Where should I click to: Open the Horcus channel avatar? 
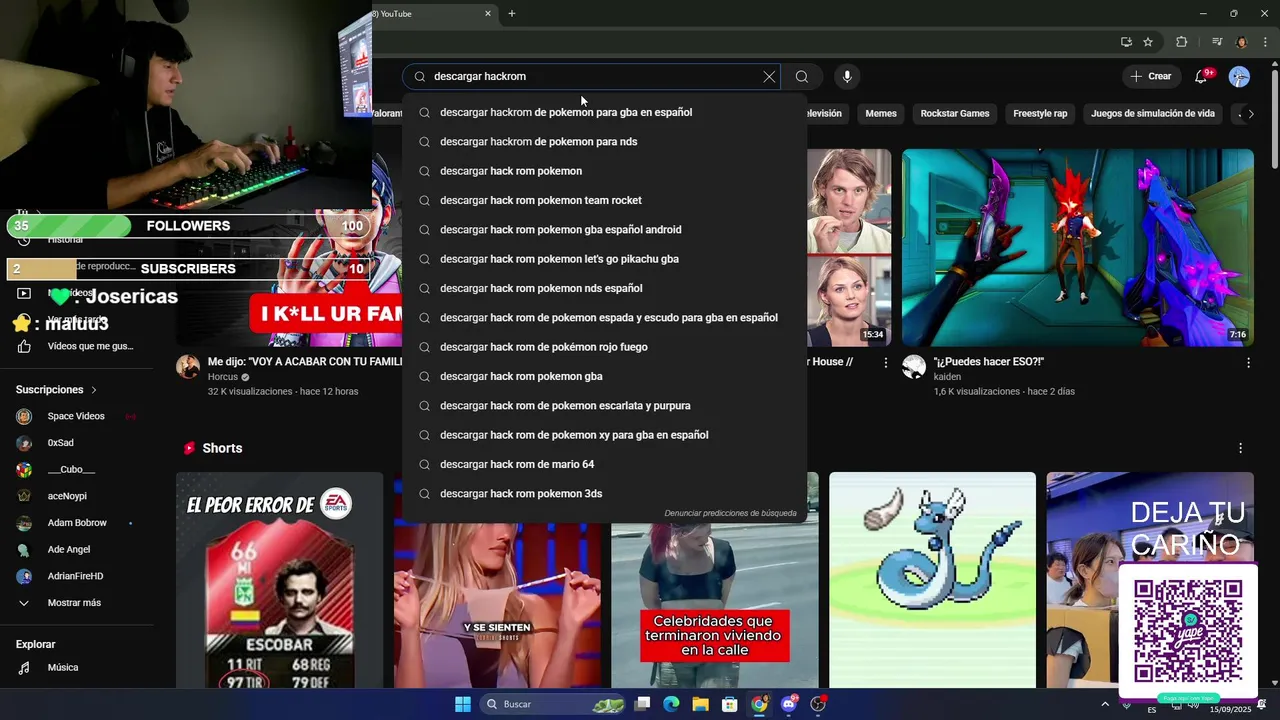(188, 367)
